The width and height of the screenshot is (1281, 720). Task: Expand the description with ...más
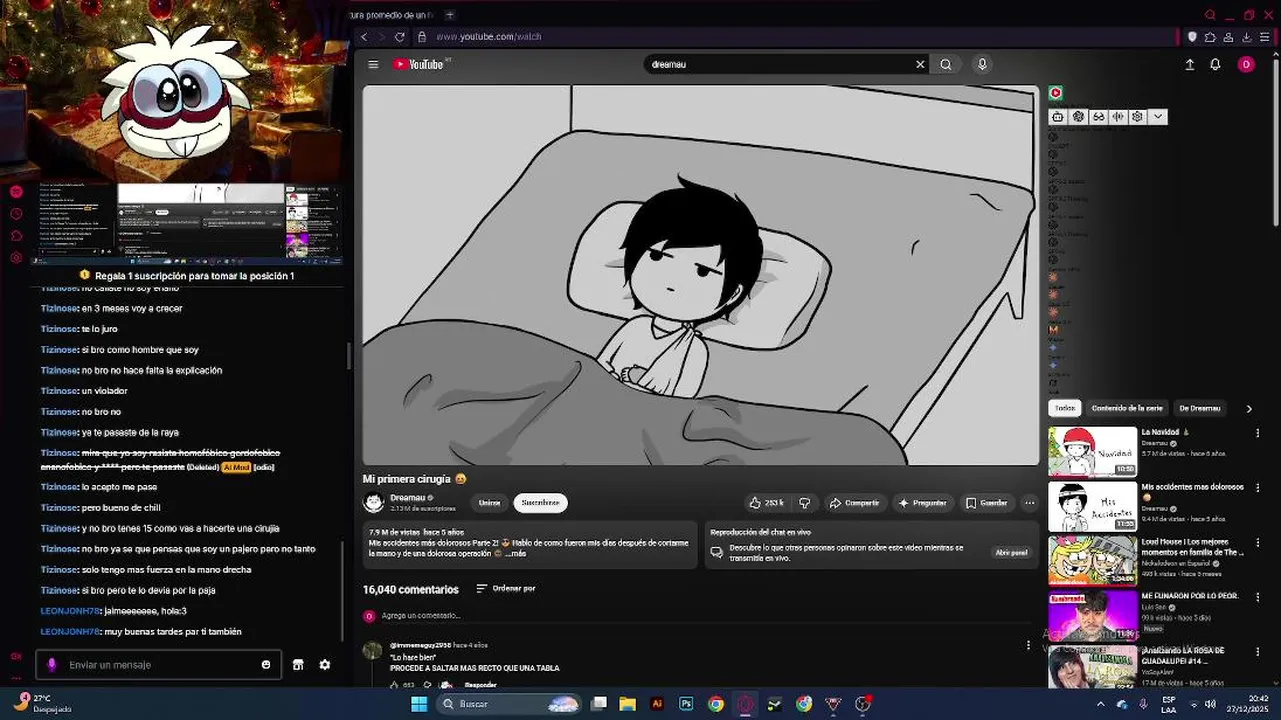point(514,553)
